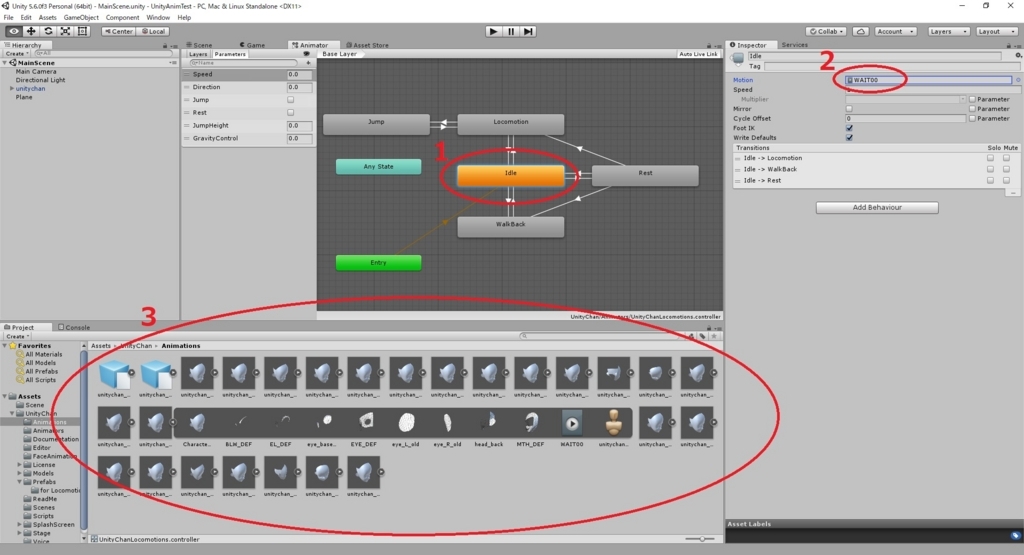Open the Inspector gear settings icon
Viewport: 1024px width, 555px height.
pos(1017,56)
